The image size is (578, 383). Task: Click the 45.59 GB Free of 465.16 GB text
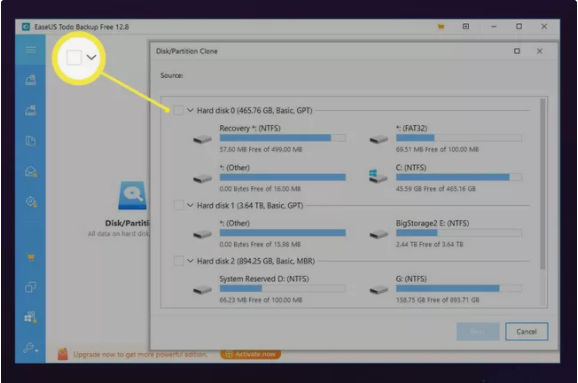436,189
